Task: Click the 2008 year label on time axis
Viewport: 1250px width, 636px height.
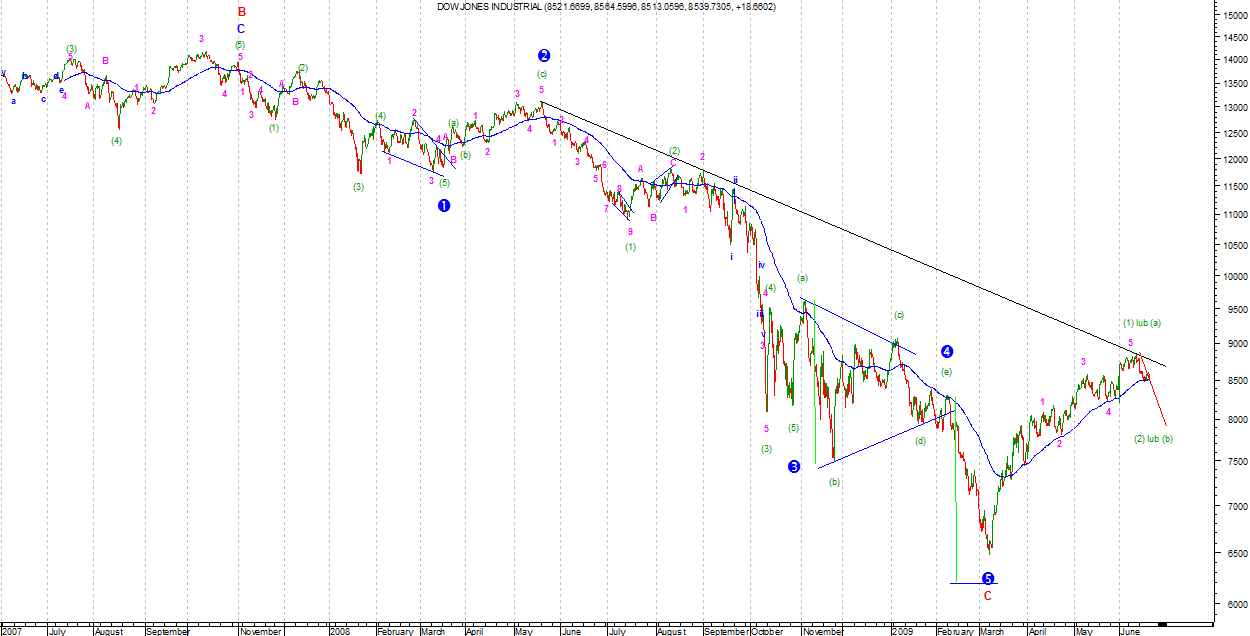Action: click(x=339, y=631)
